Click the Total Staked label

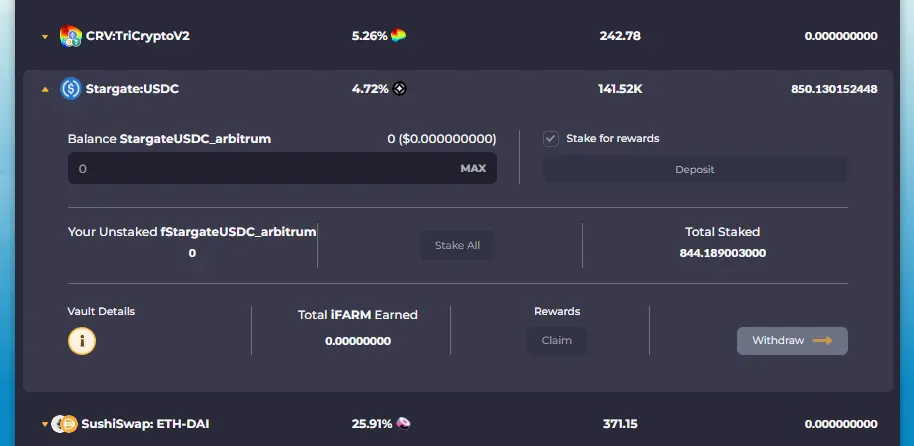(723, 231)
